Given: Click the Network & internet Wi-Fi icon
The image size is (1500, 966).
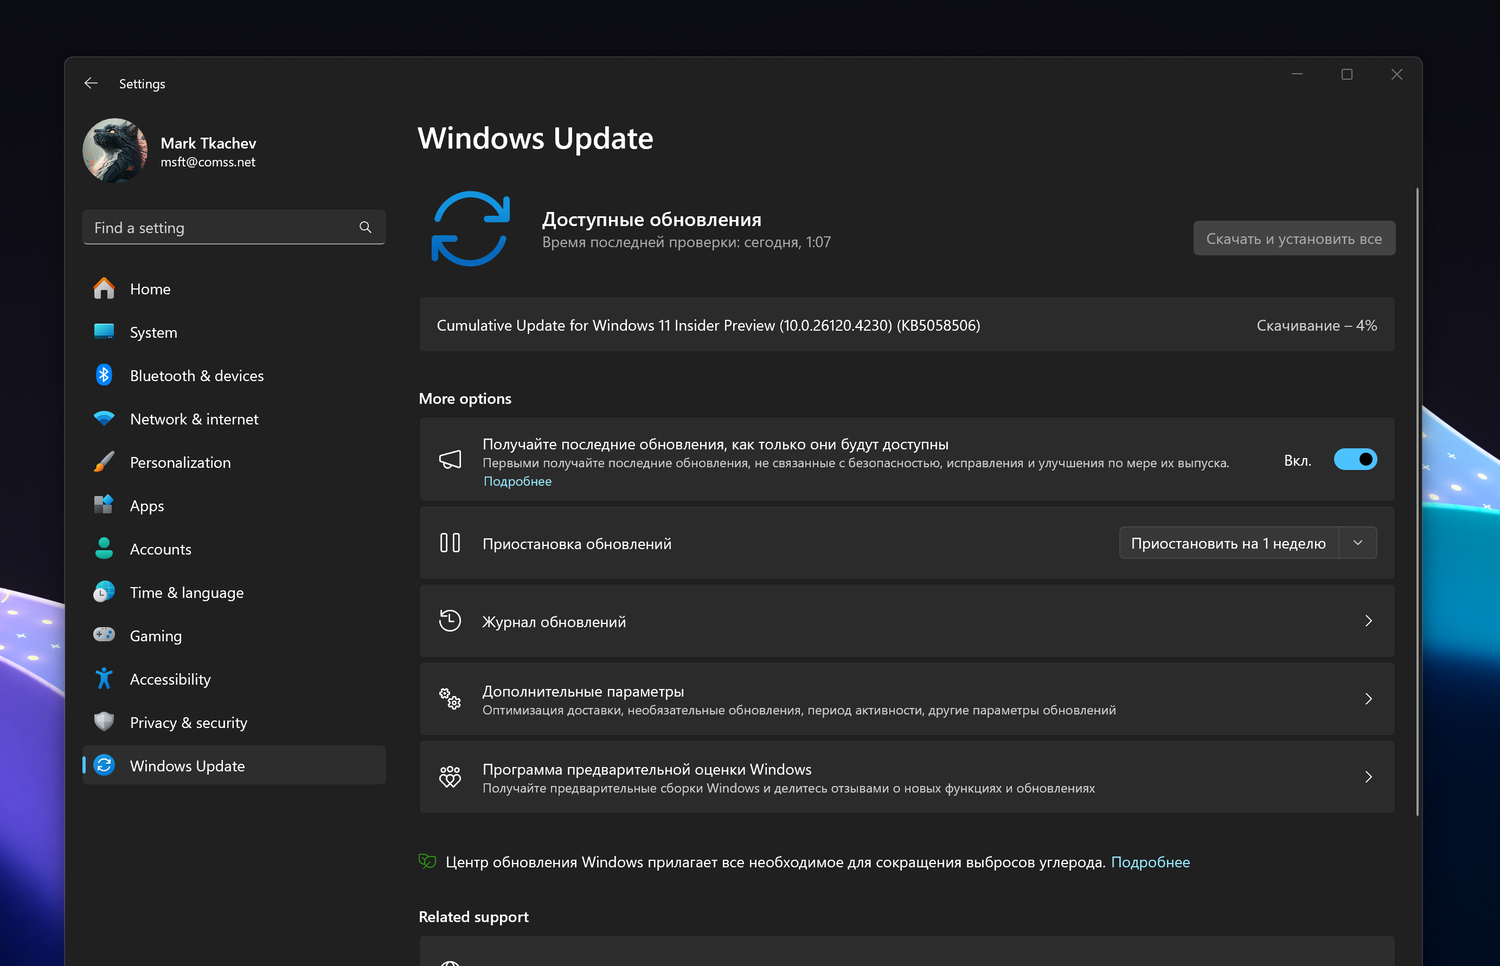Looking at the screenshot, I should coord(104,419).
